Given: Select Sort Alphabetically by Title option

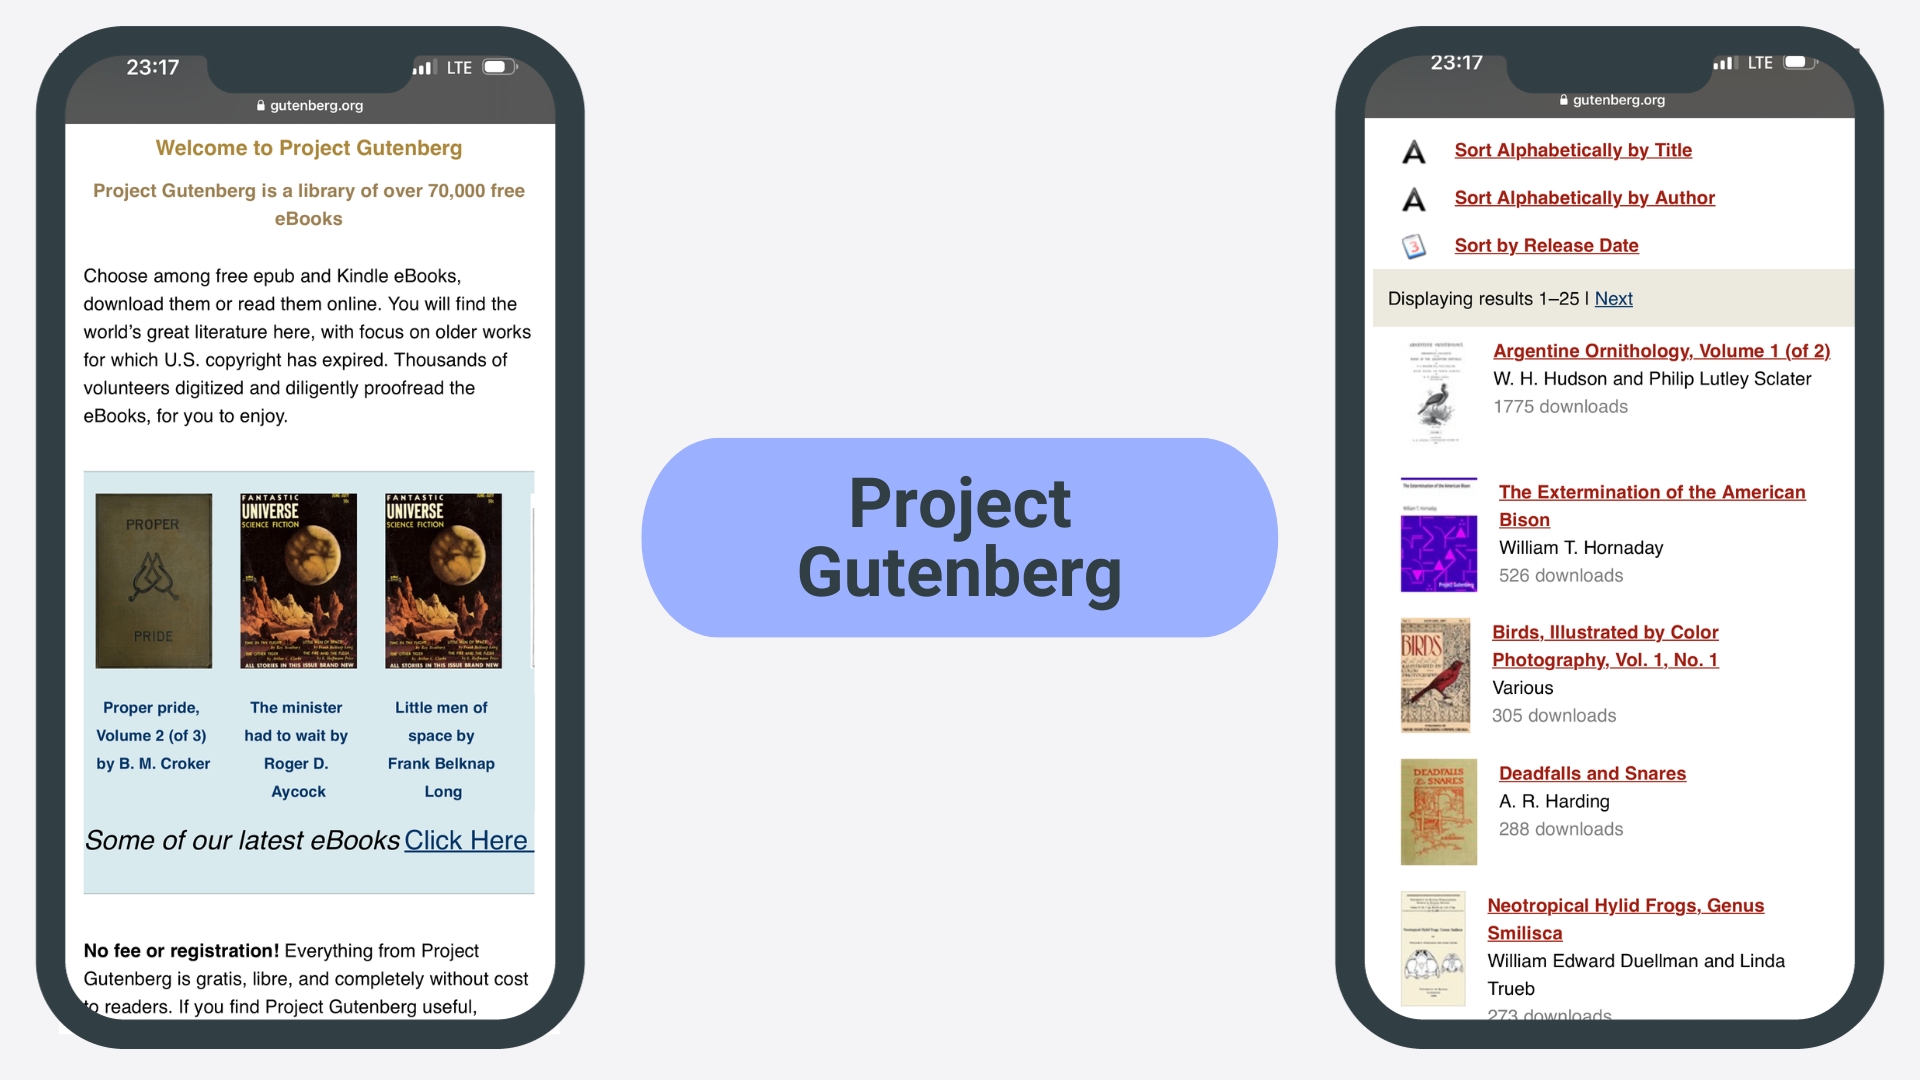Looking at the screenshot, I should [x=1573, y=149].
